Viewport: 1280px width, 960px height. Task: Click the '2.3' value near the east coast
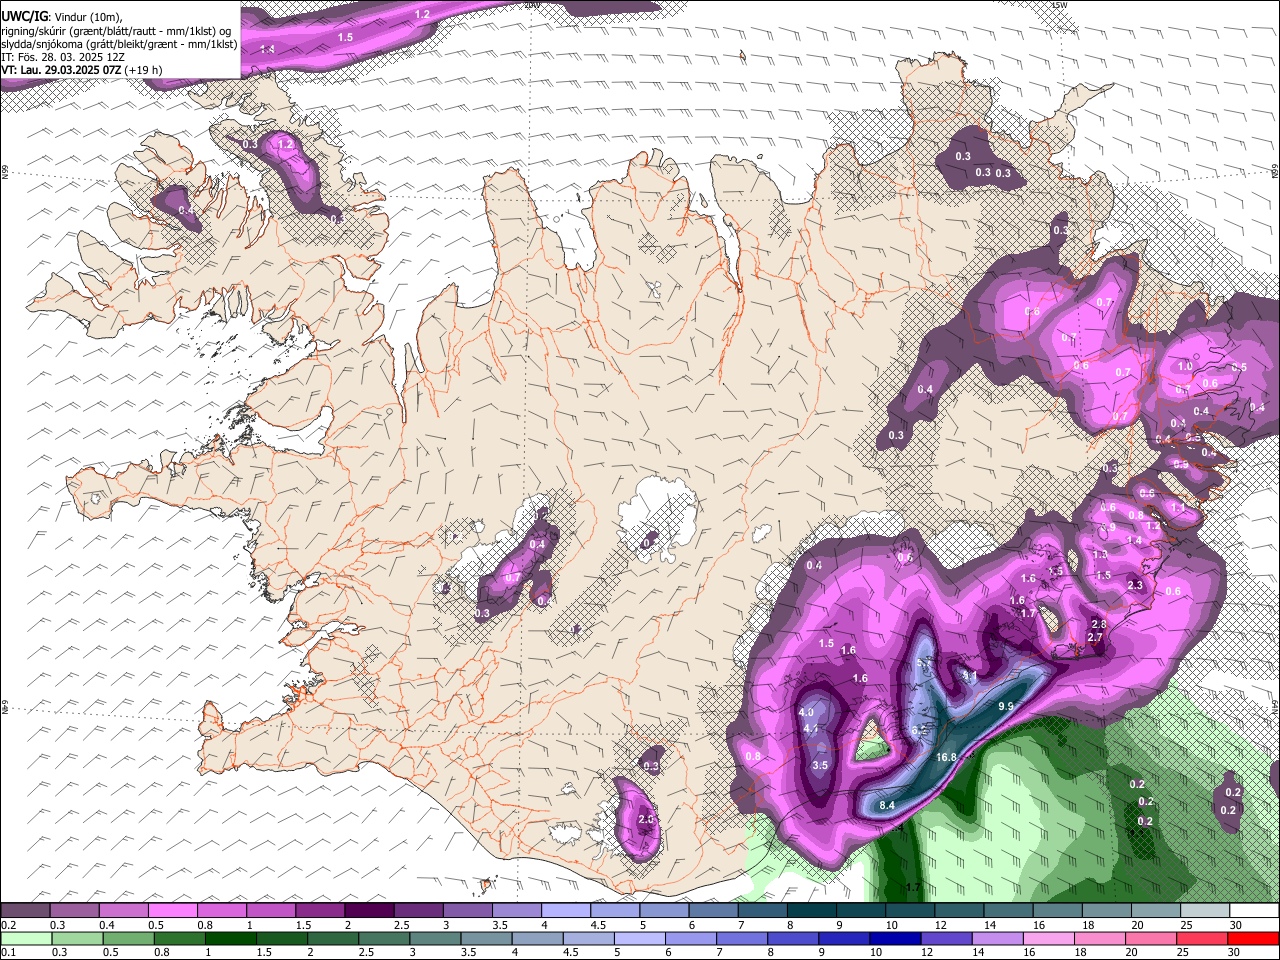click(1135, 585)
